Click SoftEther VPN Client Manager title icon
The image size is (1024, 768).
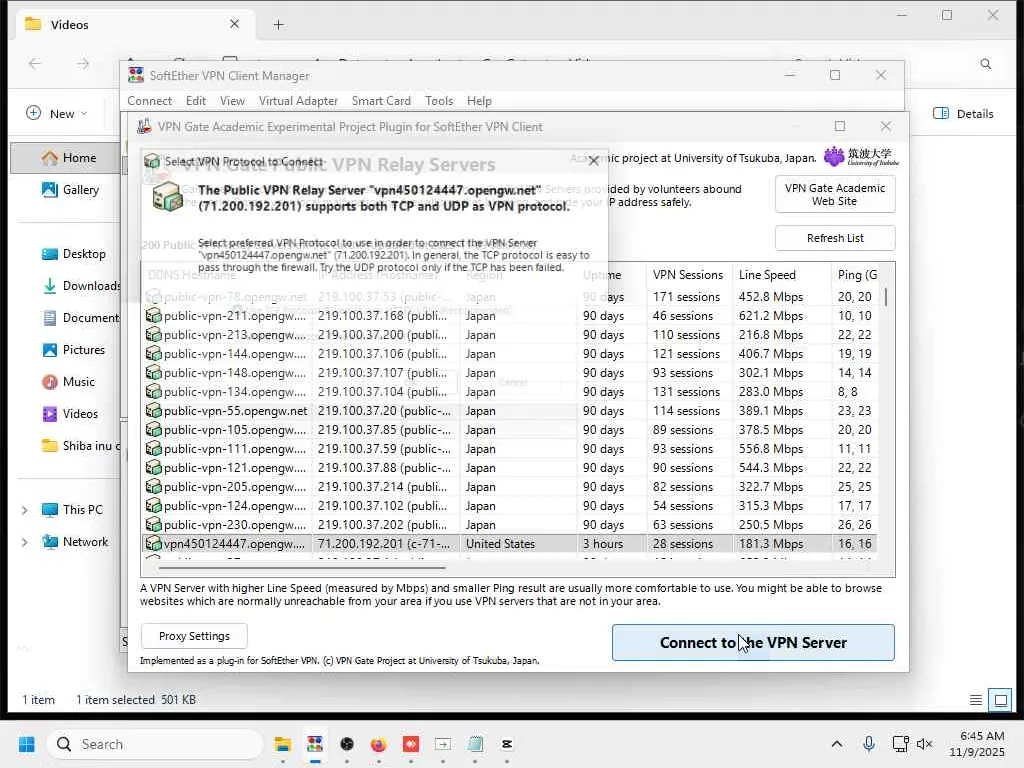136,75
